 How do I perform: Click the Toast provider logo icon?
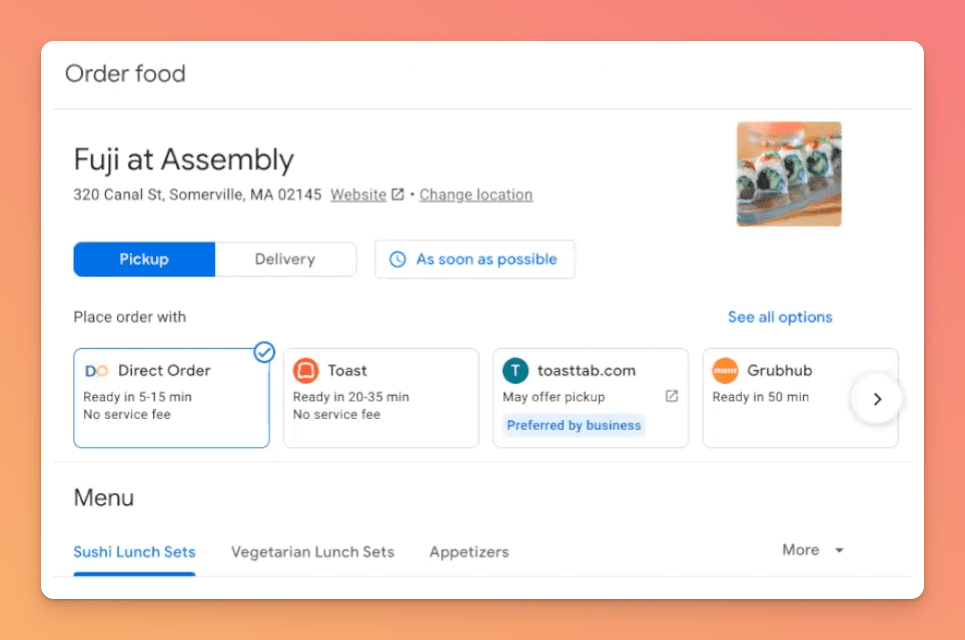306,370
